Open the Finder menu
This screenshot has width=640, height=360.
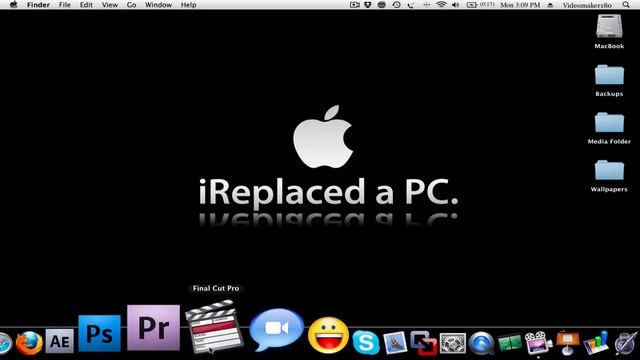coord(38,5)
